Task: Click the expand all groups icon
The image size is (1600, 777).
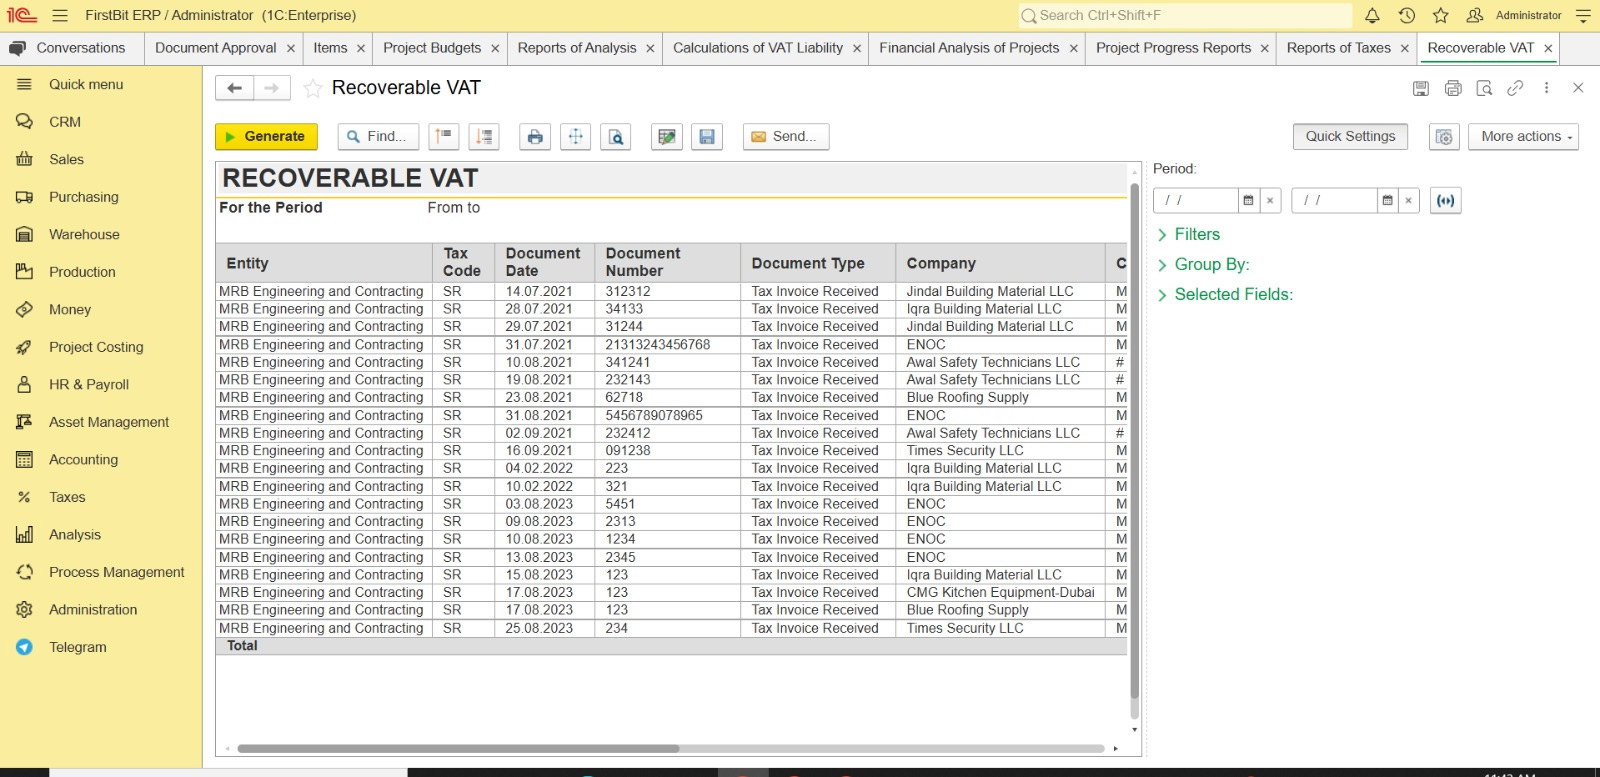Action: [484, 137]
